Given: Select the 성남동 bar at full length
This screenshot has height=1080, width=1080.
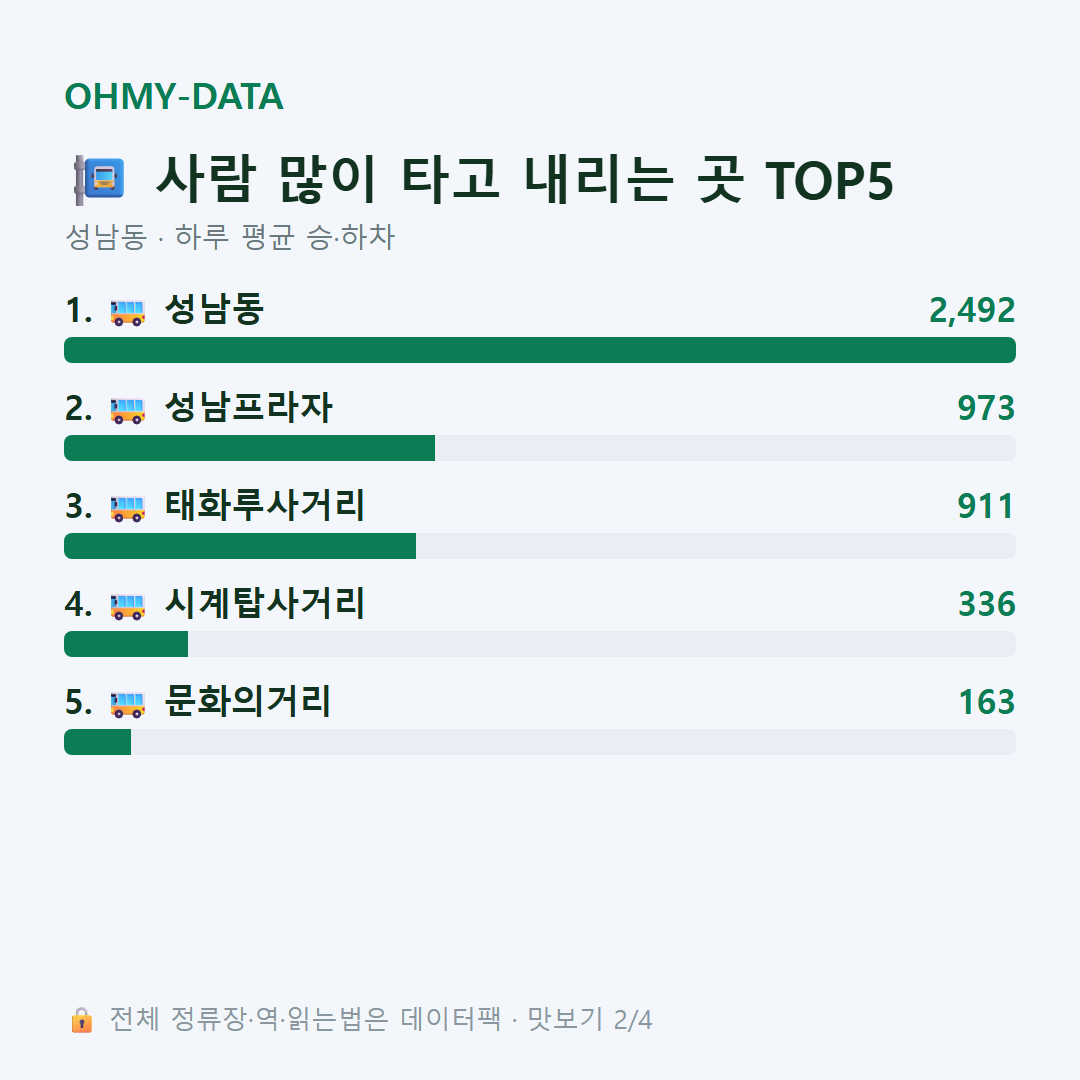Looking at the screenshot, I should click(540, 350).
